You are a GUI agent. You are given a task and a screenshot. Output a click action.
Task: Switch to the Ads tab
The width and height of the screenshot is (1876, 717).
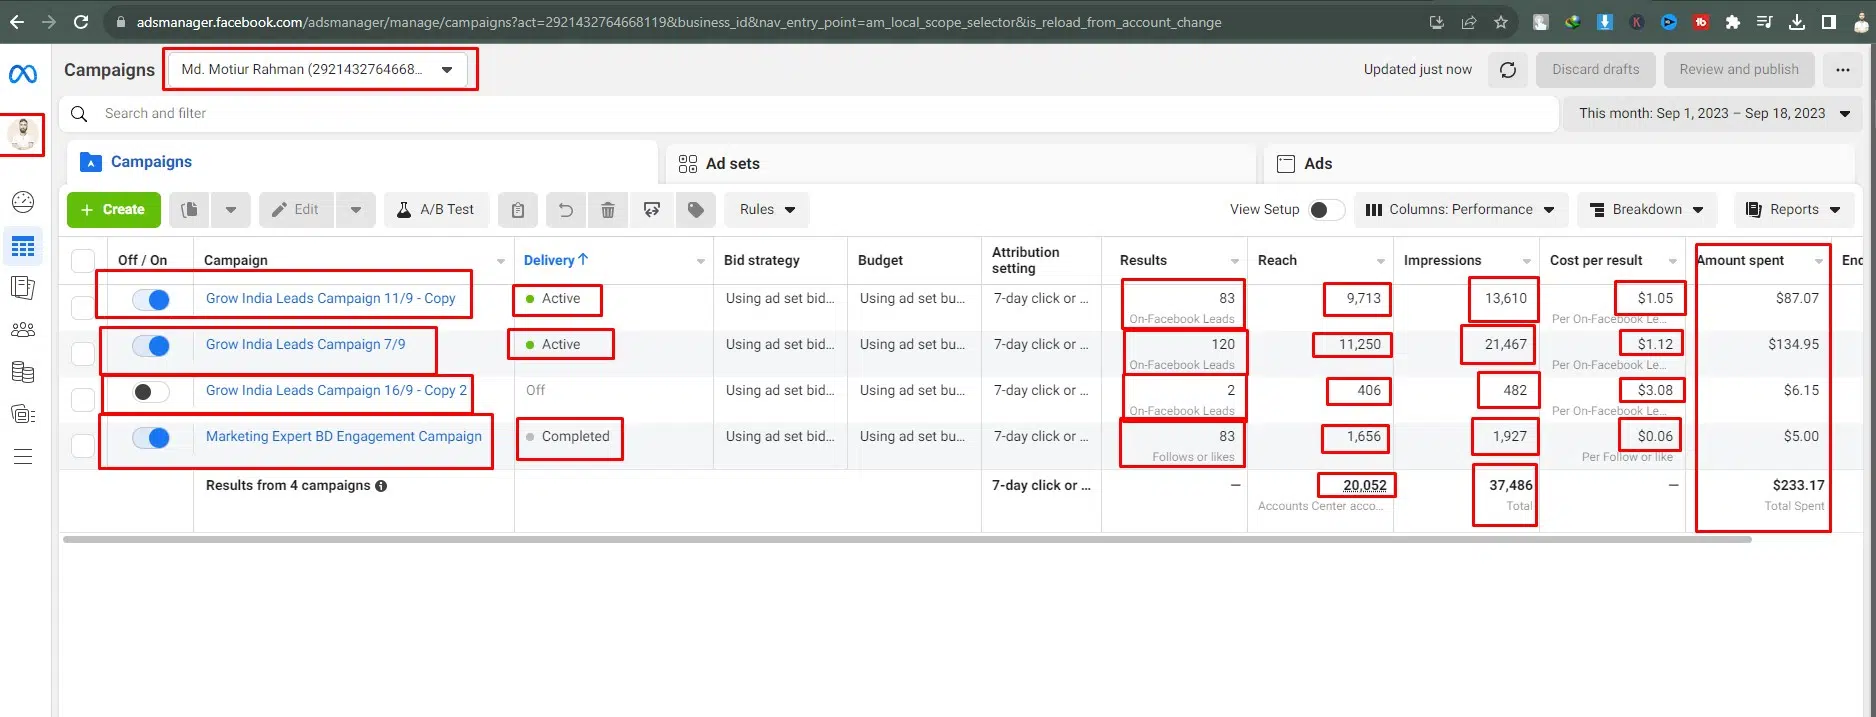[x=1317, y=164]
